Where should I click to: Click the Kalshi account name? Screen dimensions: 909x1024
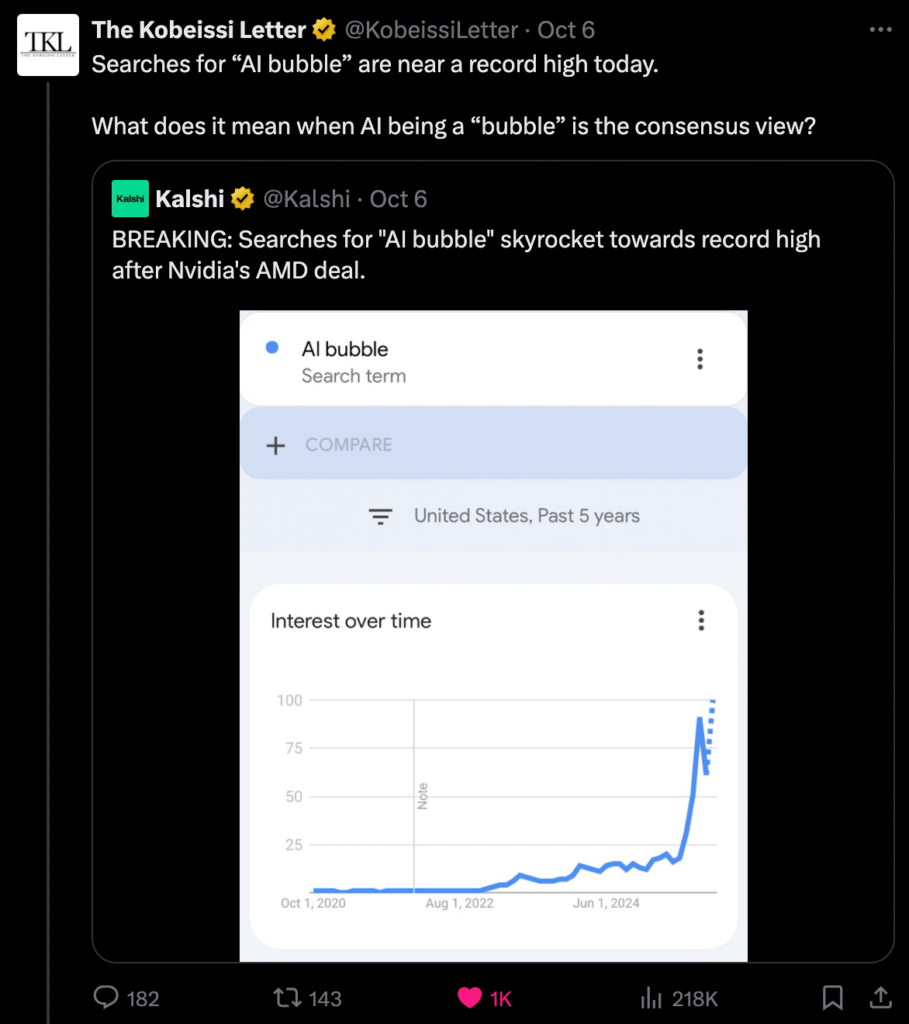pyautogui.click(x=189, y=199)
